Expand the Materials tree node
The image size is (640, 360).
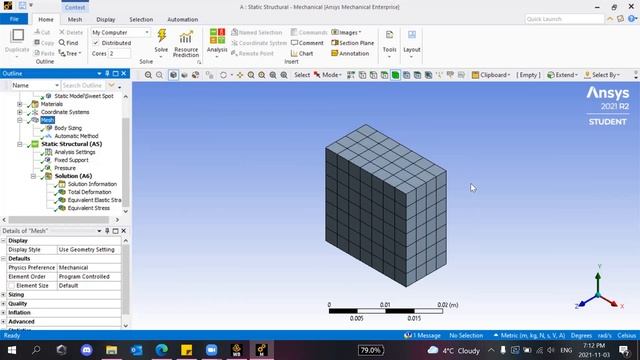click(x=20, y=104)
